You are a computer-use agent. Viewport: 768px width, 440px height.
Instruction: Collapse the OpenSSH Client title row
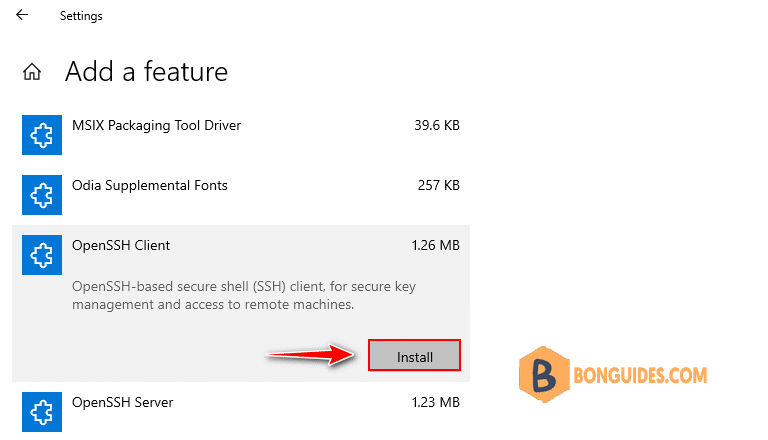pyautogui.click(x=240, y=250)
